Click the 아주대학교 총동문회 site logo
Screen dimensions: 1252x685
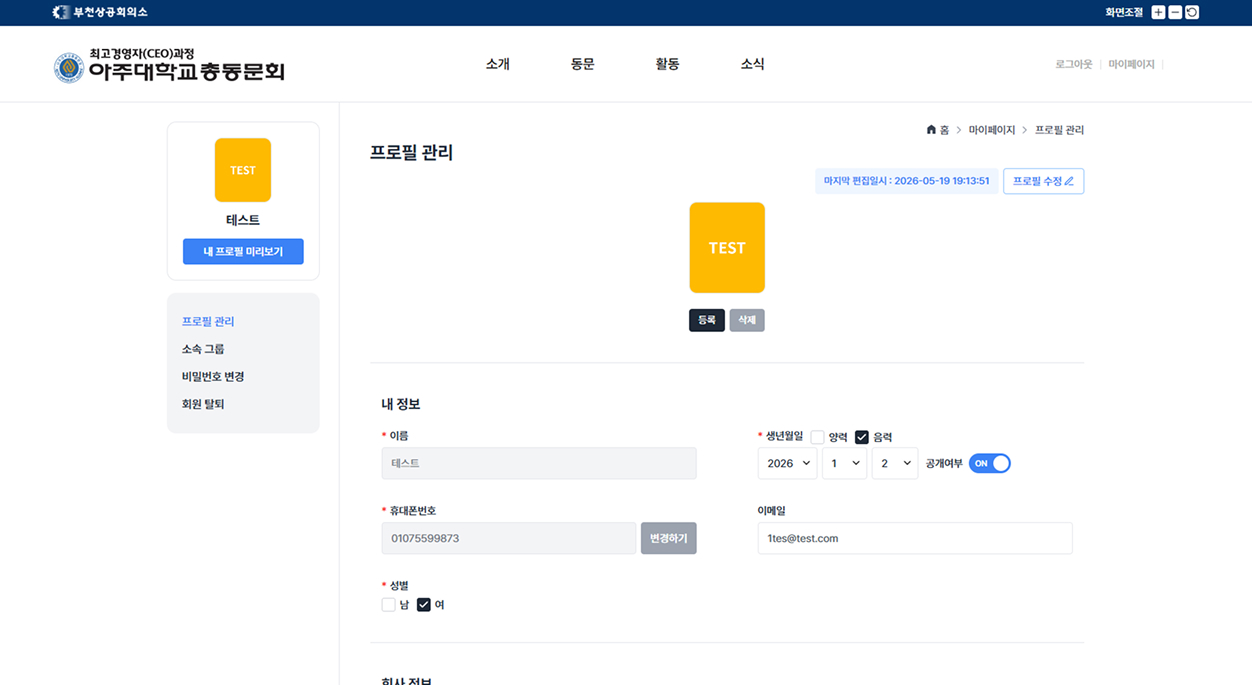point(169,66)
